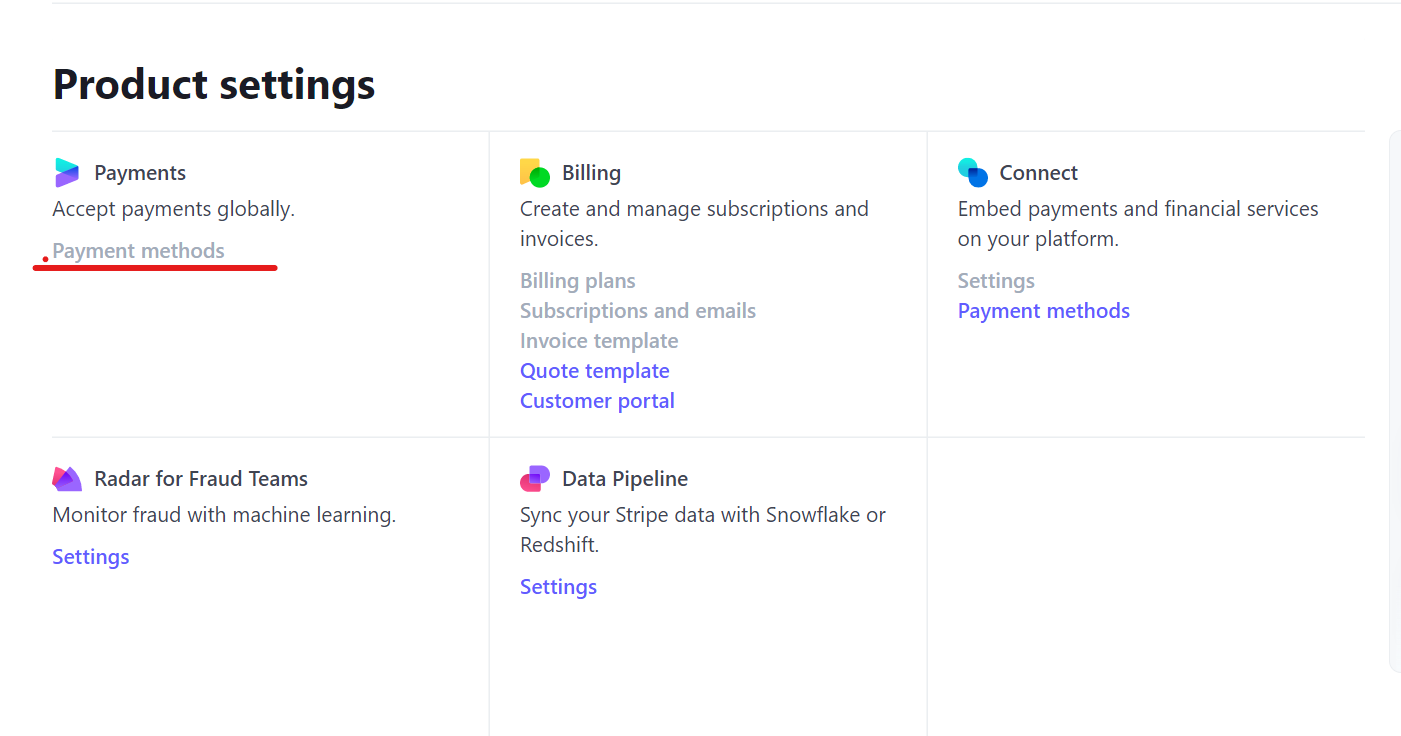
Task: Open the Quote template link
Action: (594, 371)
